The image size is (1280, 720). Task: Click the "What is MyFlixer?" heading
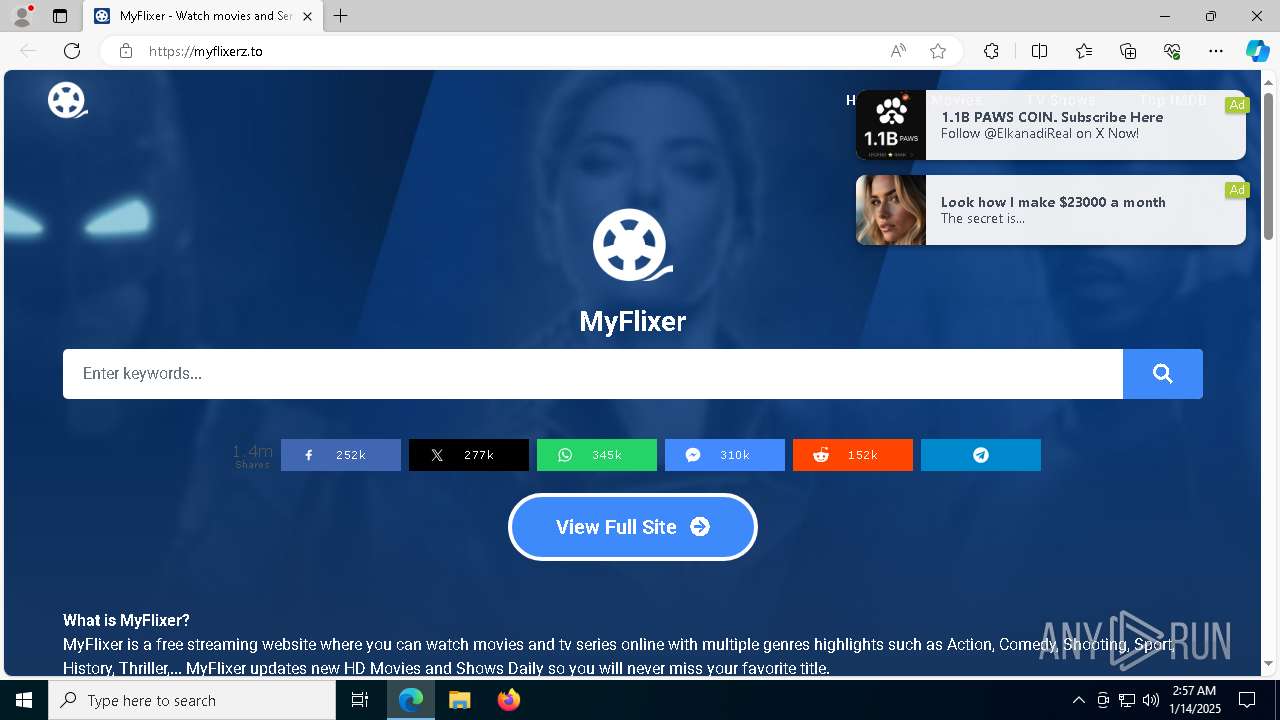tap(126, 620)
